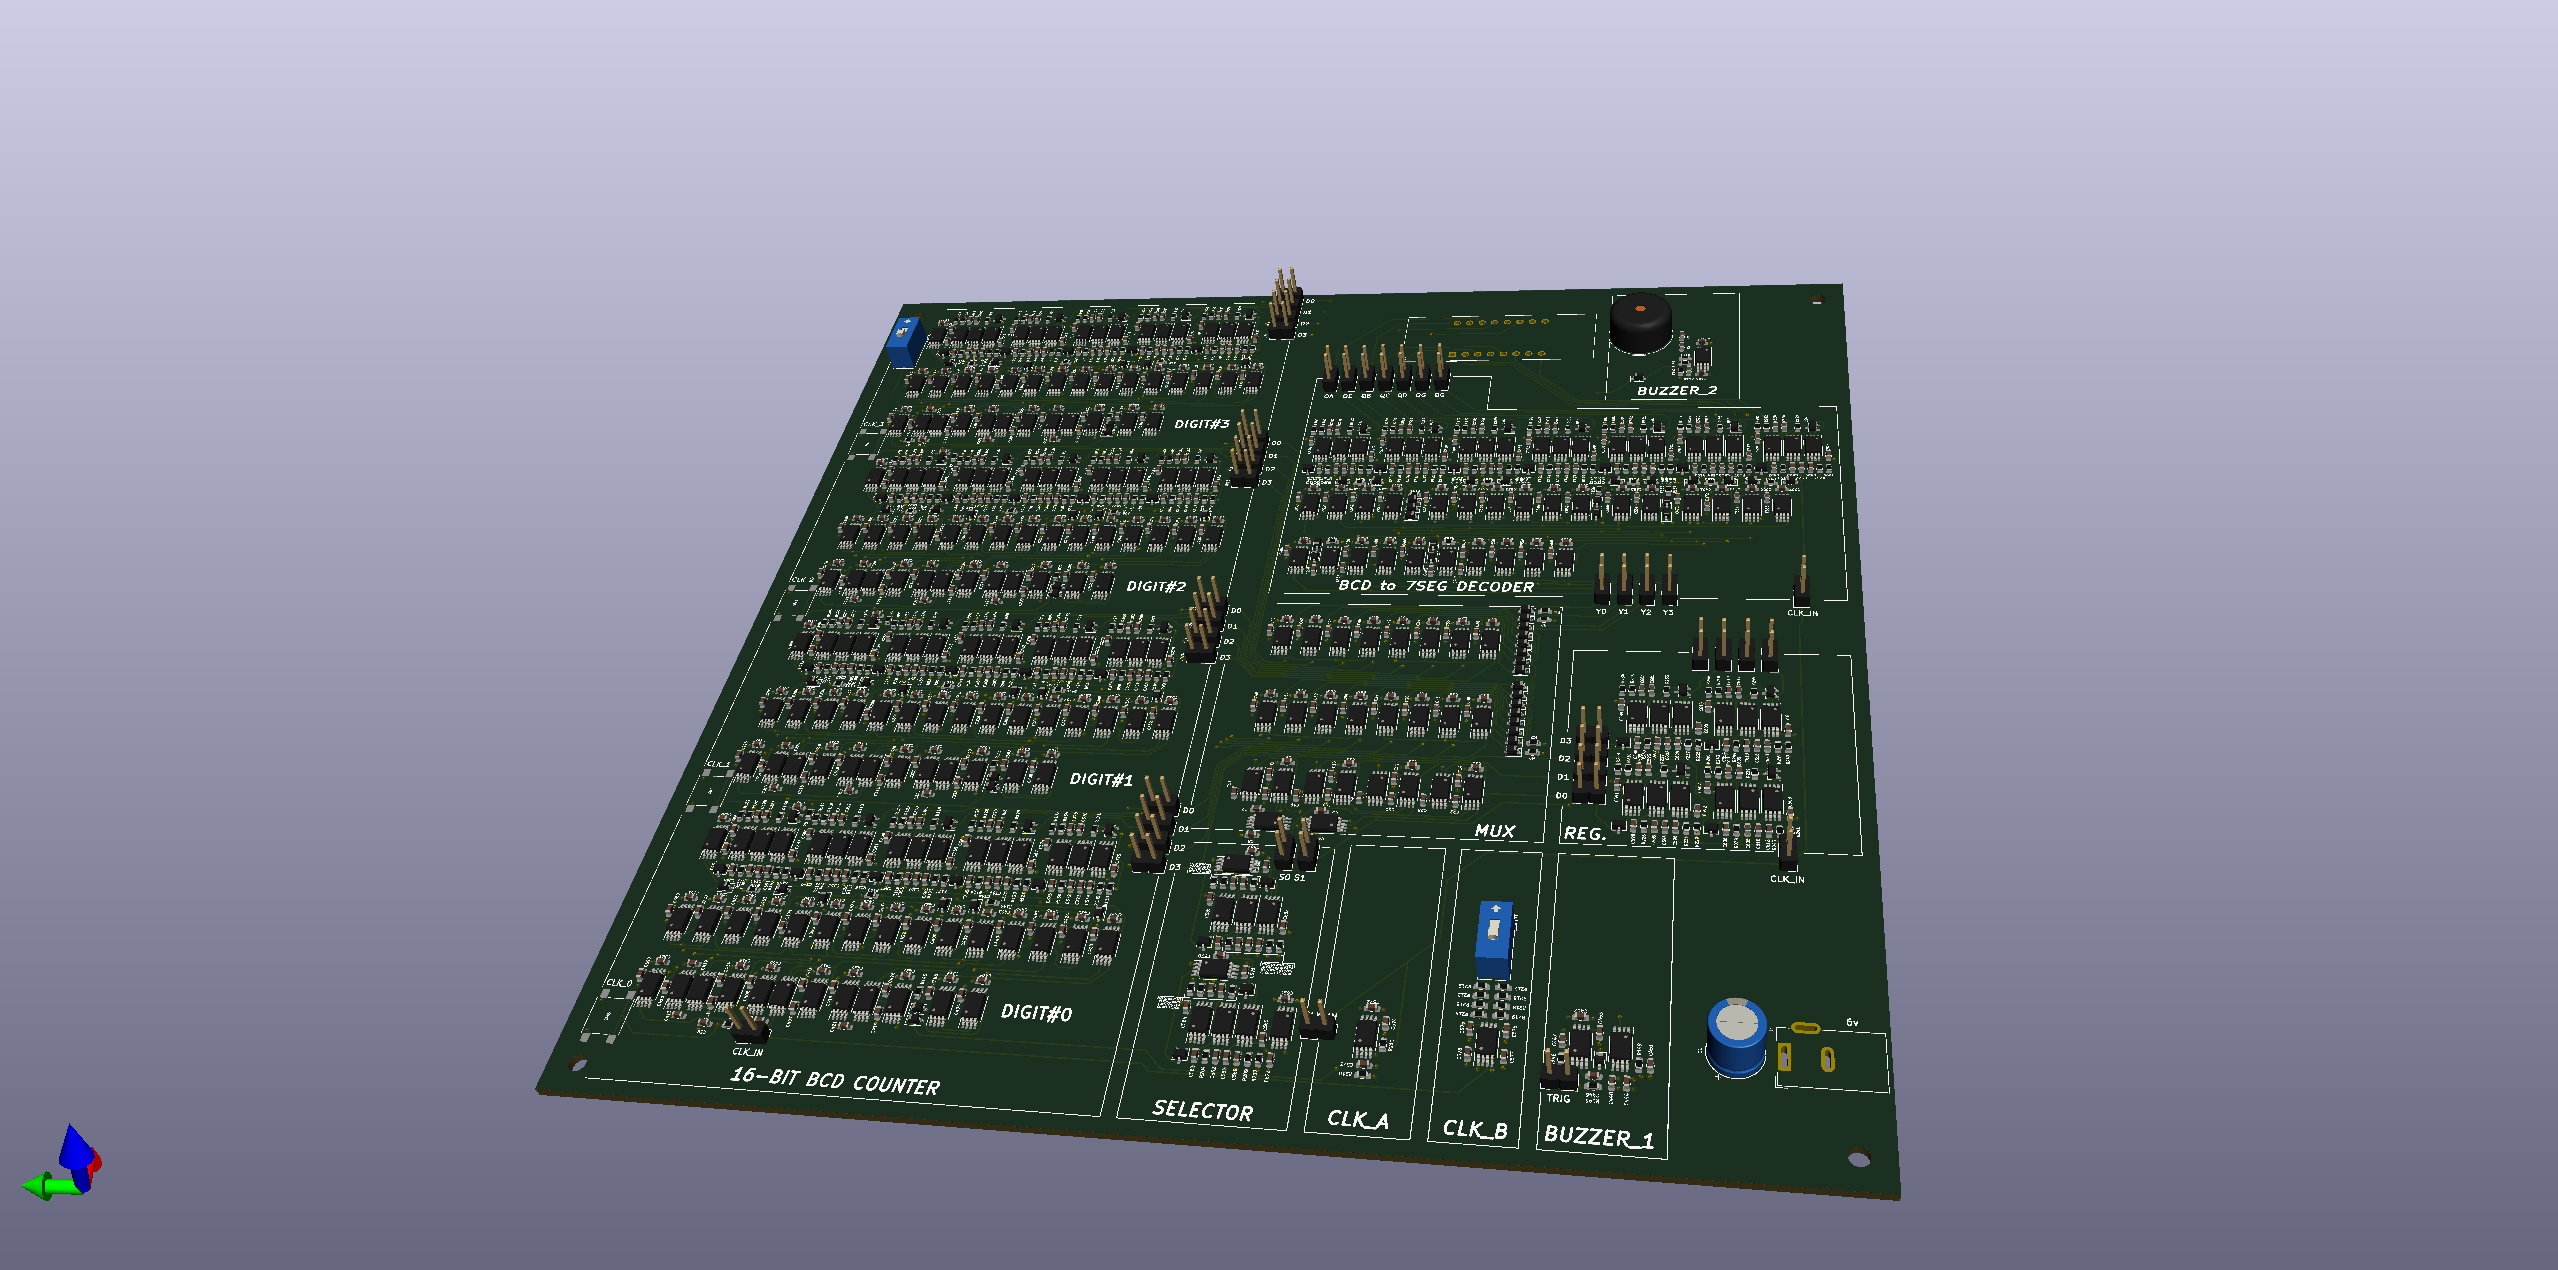Click the '6v' power input label
Image resolution: width=2558 pixels, height=1270 pixels.
[1852, 1022]
